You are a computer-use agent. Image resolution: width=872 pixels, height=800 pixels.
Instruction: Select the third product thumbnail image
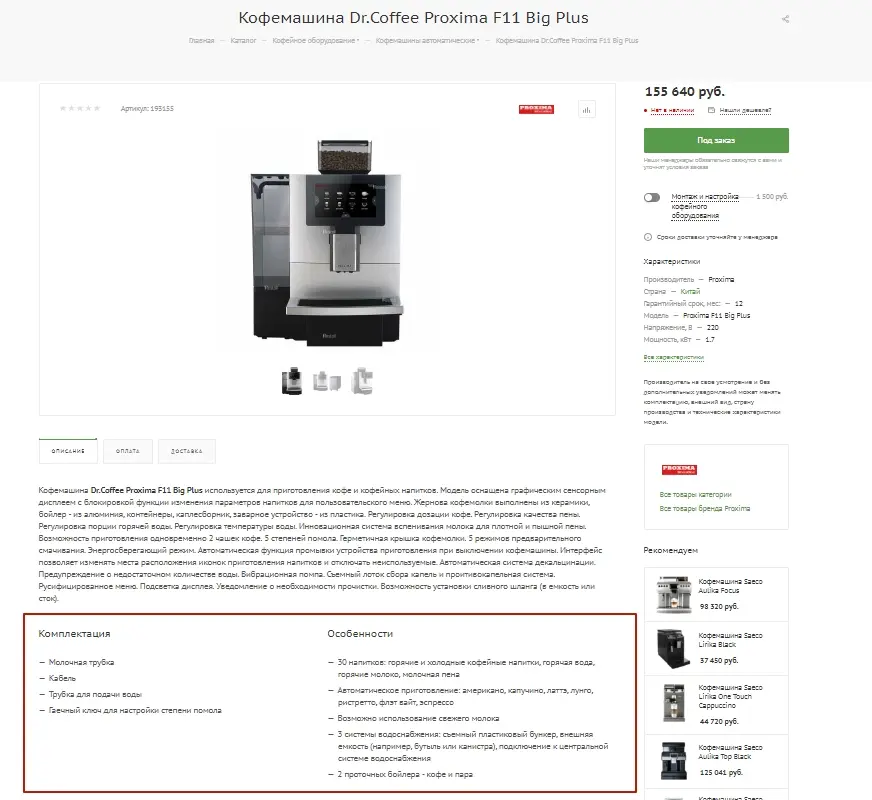[362, 381]
